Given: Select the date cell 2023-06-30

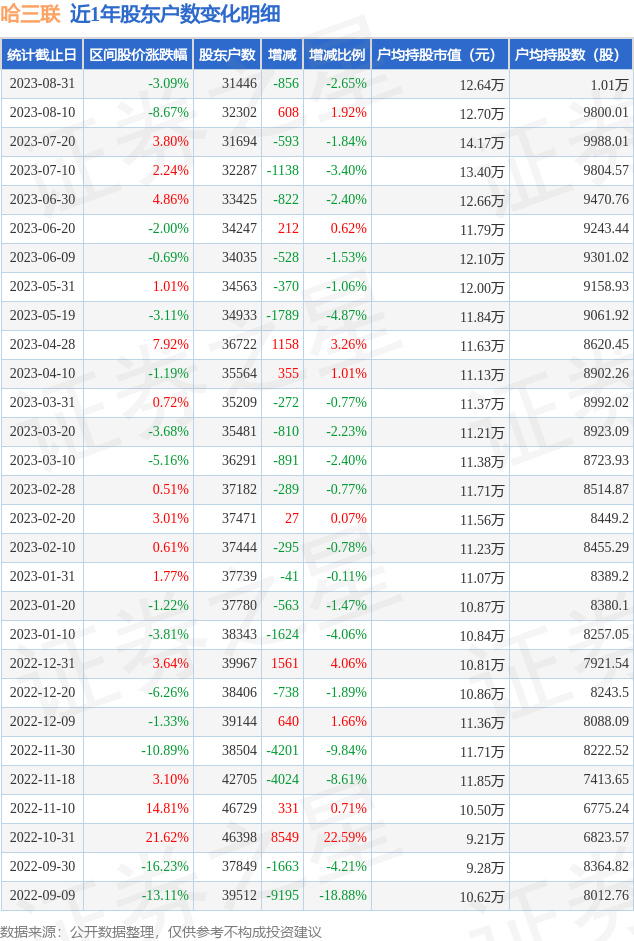Looking at the screenshot, I should (42, 199).
